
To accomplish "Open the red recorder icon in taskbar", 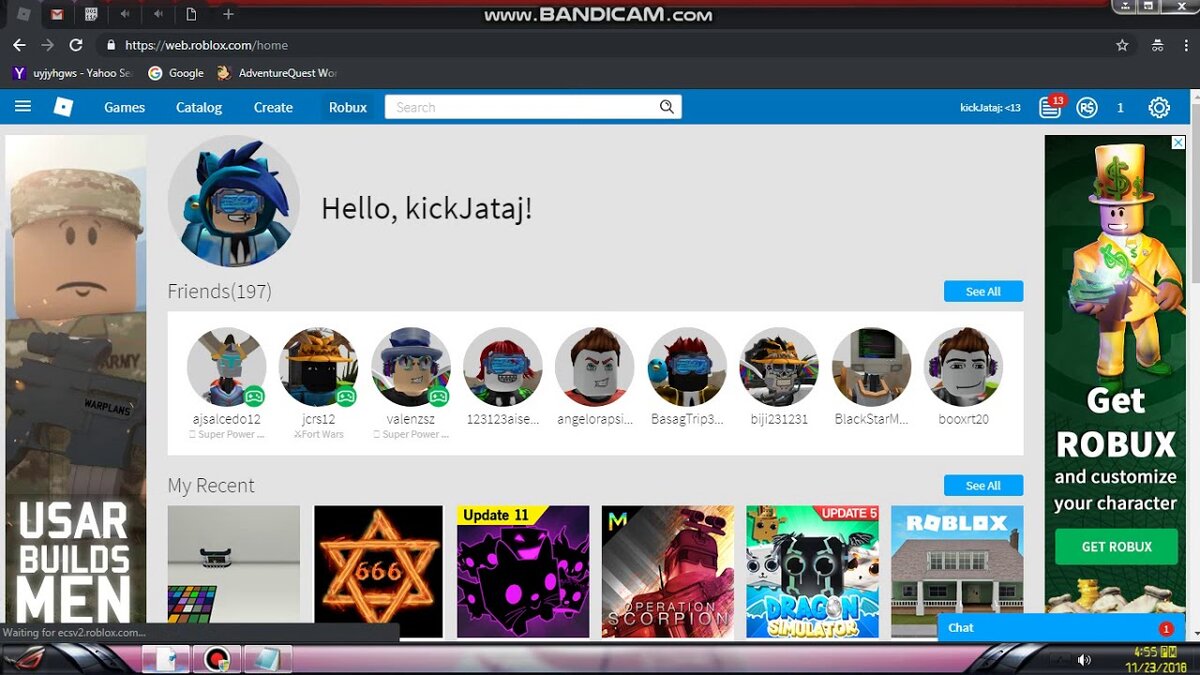I will pyautogui.click(x=217, y=660).
